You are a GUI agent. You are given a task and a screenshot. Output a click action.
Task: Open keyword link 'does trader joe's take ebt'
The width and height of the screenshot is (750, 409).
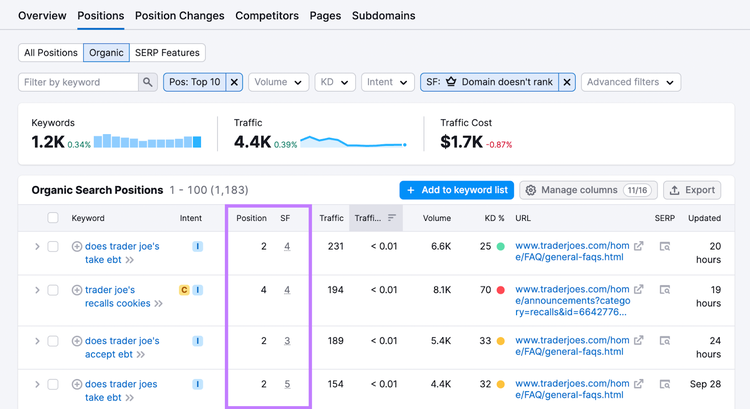point(122,253)
